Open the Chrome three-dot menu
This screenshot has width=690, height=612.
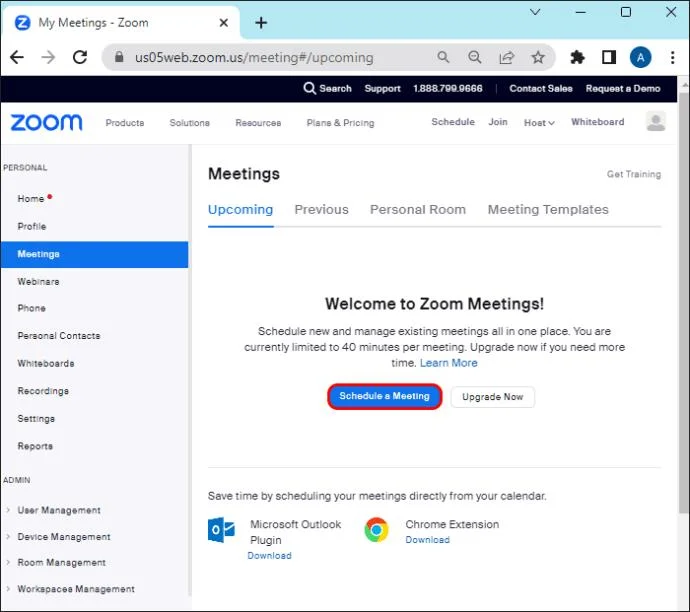[672, 57]
